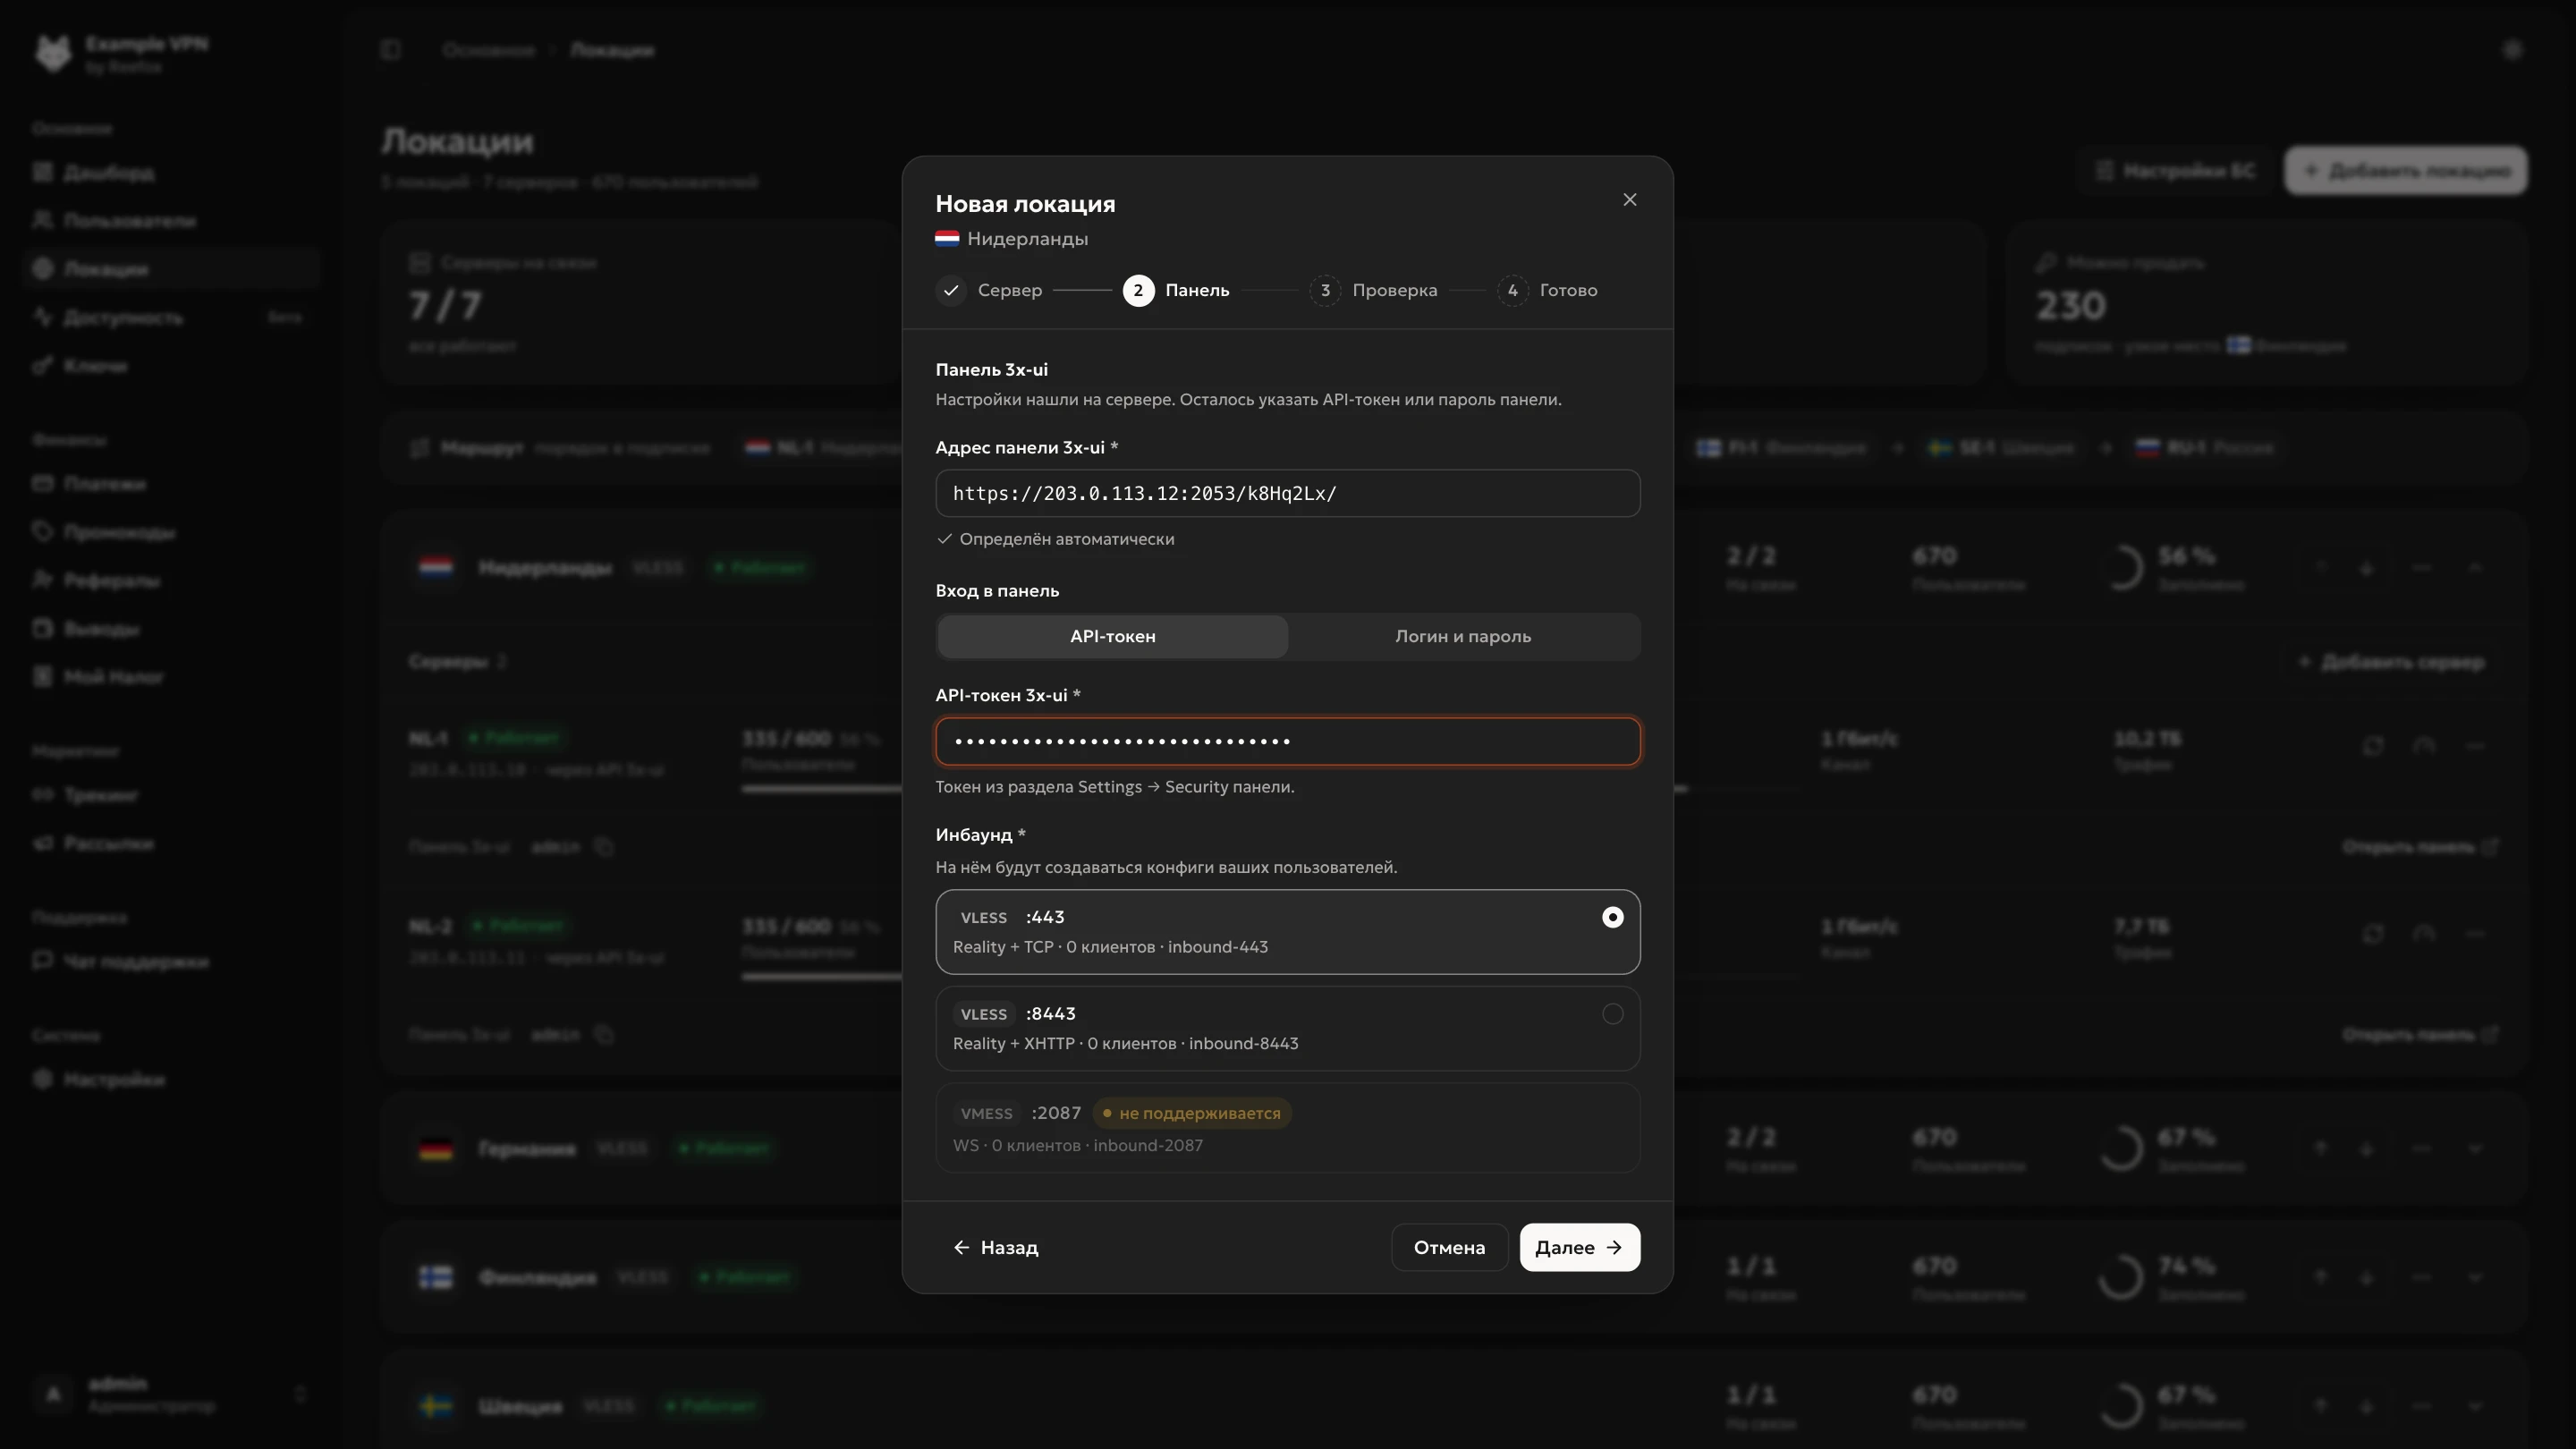Open Пользователи in the sidebar
Image resolution: width=2576 pixels, height=1449 pixels.
click(x=170, y=221)
